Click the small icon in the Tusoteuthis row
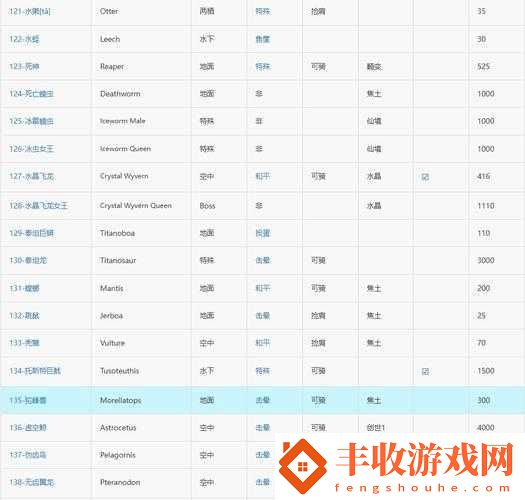This screenshot has width=525, height=500. click(425, 371)
